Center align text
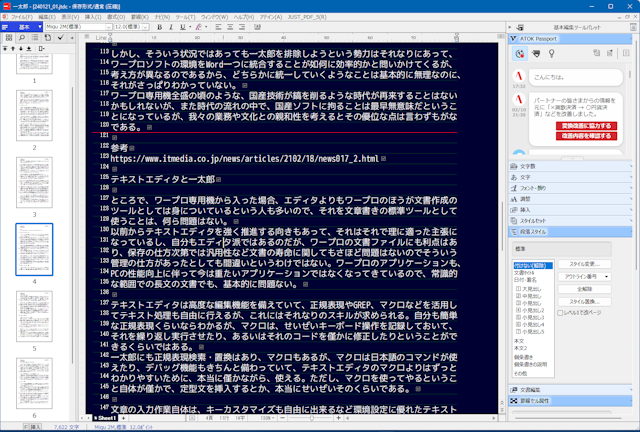The height and width of the screenshot is (432, 640). [x=230, y=27]
